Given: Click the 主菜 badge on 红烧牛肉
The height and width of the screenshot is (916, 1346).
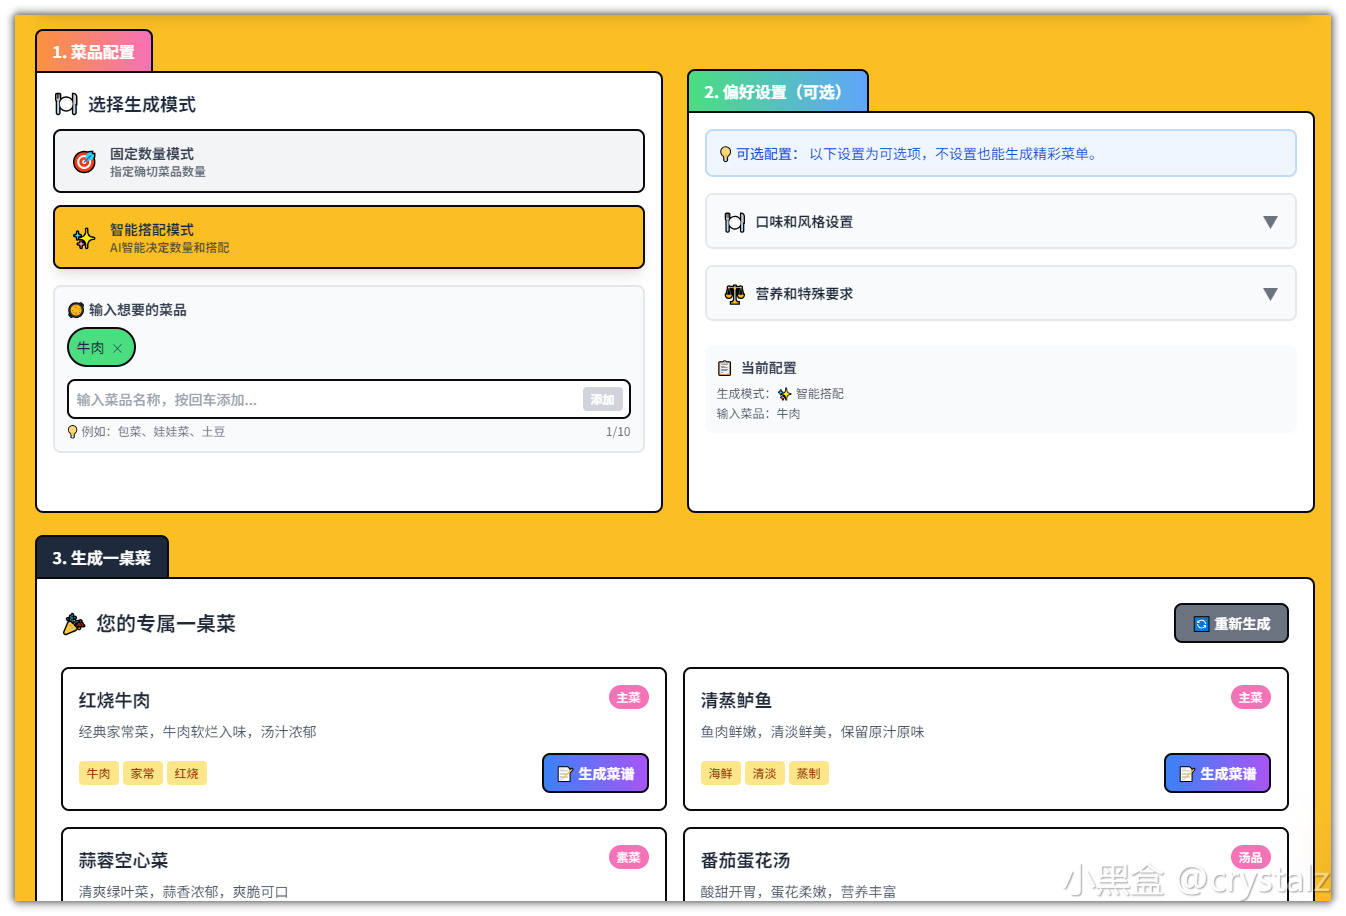Looking at the screenshot, I should 629,697.
